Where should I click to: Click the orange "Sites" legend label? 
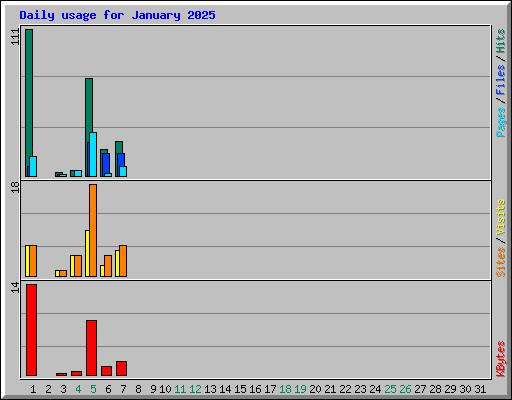[500, 262]
